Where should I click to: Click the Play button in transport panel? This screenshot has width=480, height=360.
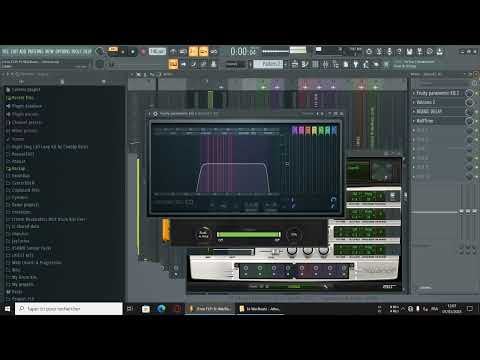pos(123,52)
